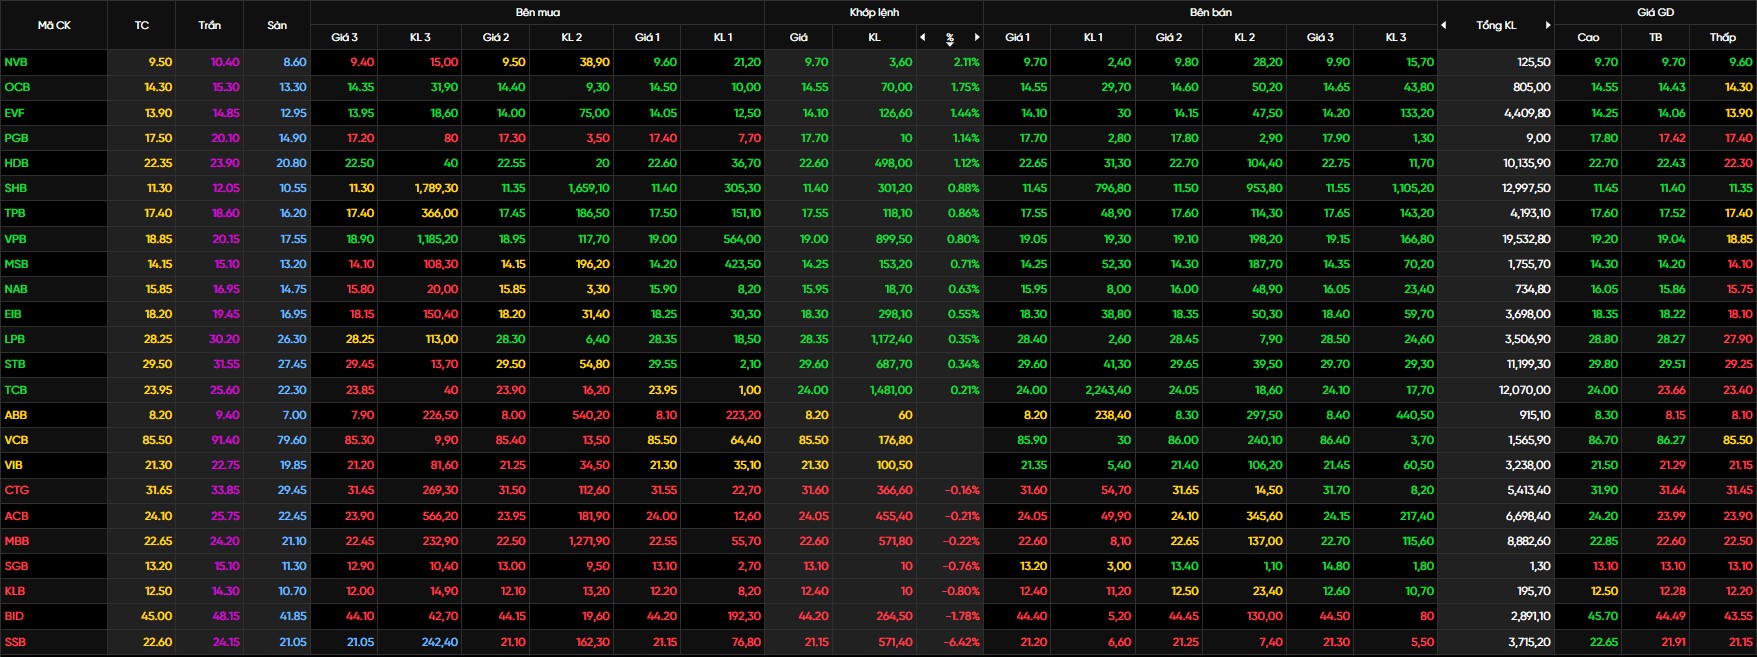Click VCB's ceiling price 91.40
Image resolution: width=1757 pixels, height=657 pixels.
(225, 440)
